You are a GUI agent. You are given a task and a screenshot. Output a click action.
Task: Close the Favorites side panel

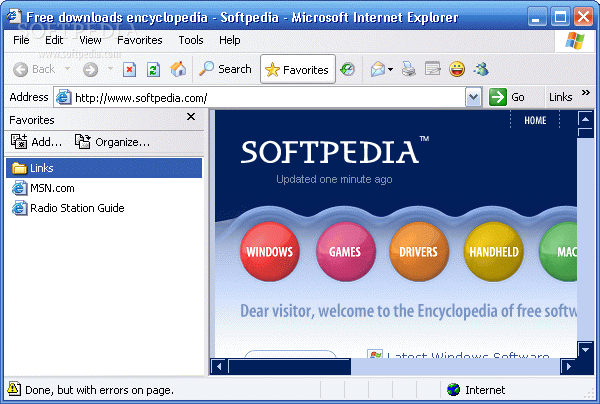point(191,117)
